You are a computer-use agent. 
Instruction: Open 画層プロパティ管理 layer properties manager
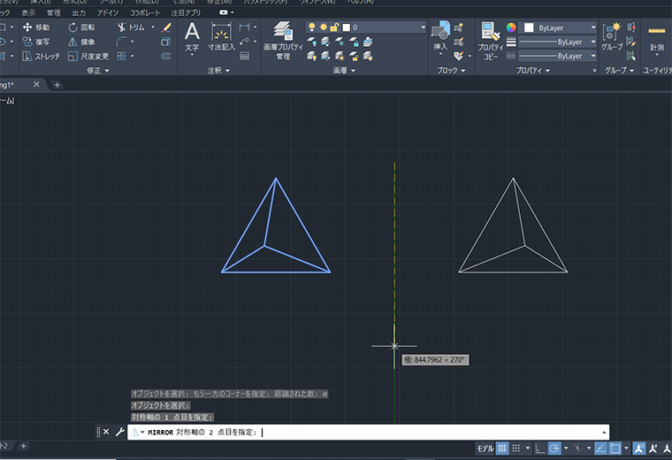(282, 38)
